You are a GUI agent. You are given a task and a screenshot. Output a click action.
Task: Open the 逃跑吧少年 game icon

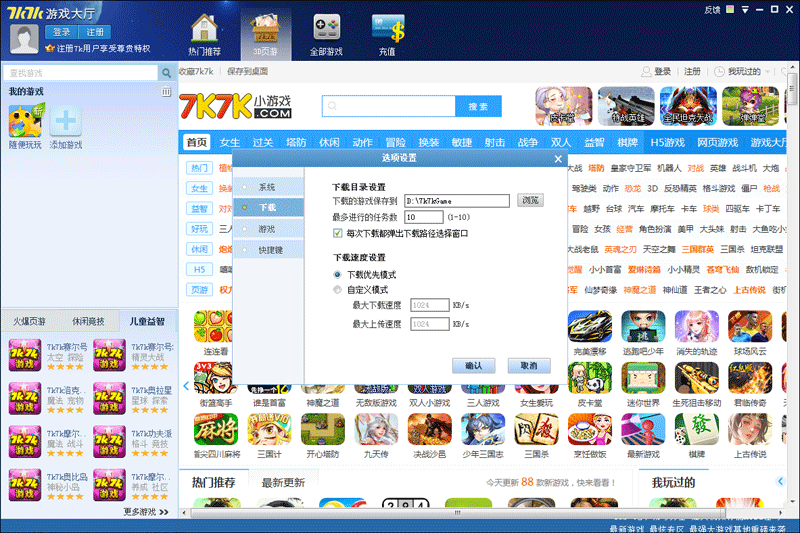643,326
